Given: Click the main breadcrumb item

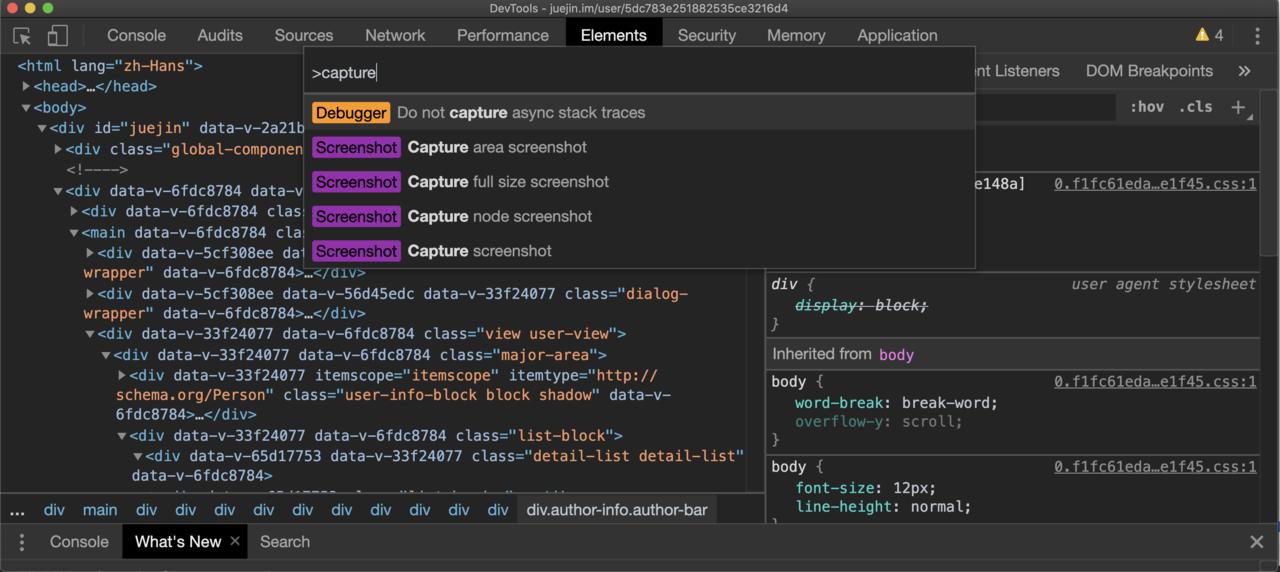Looking at the screenshot, I should click(x=100, y=510).
